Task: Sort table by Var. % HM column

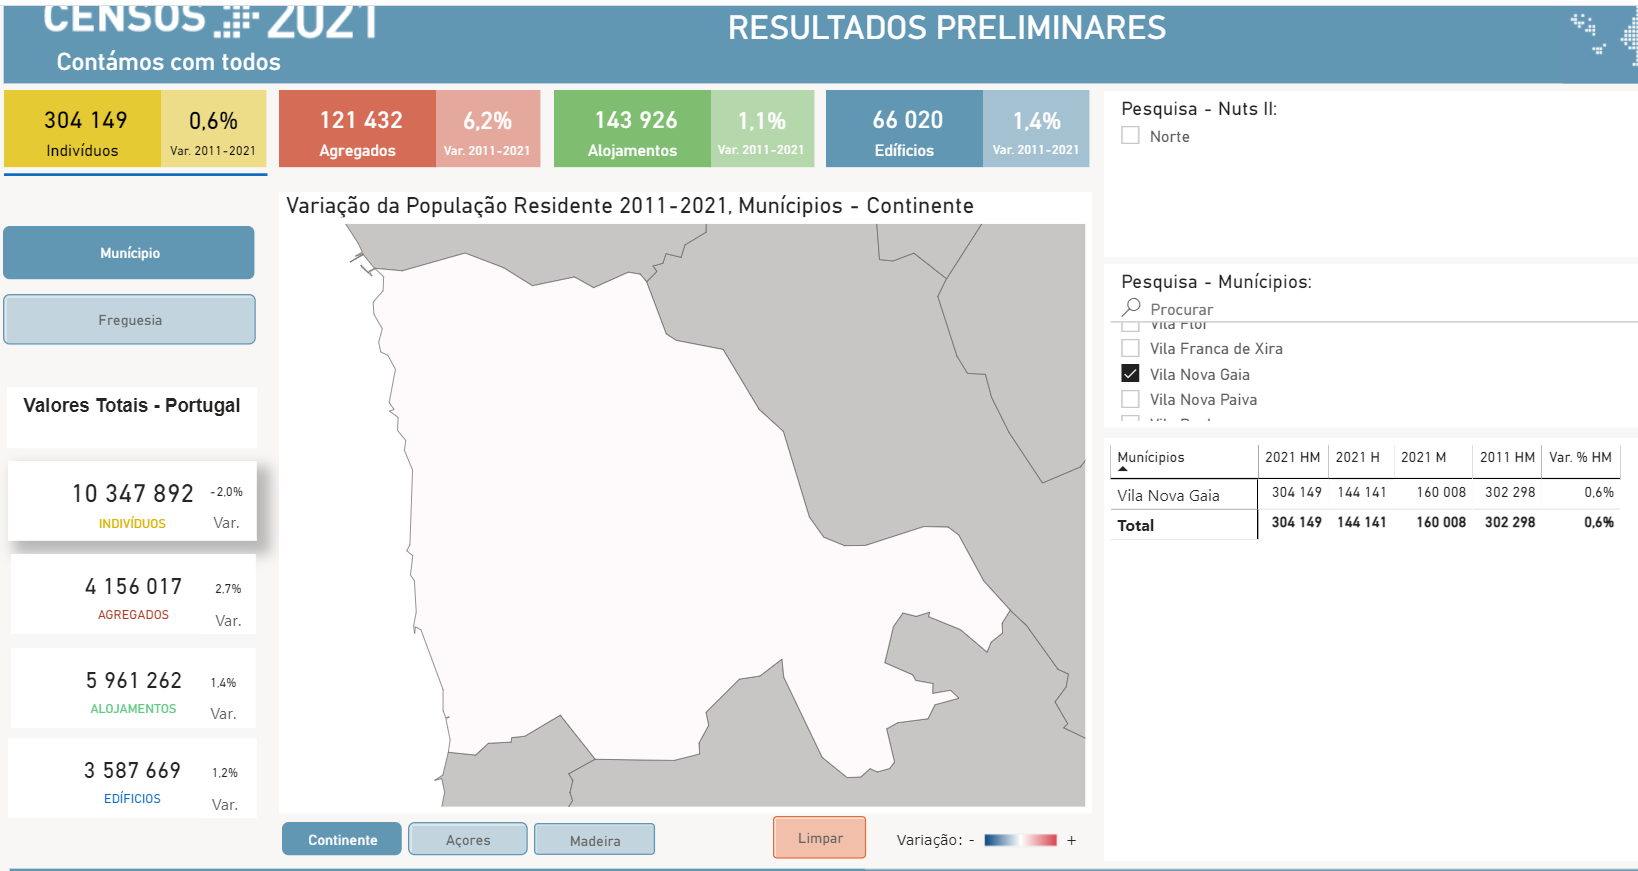Action: [x=1580, y=458]
